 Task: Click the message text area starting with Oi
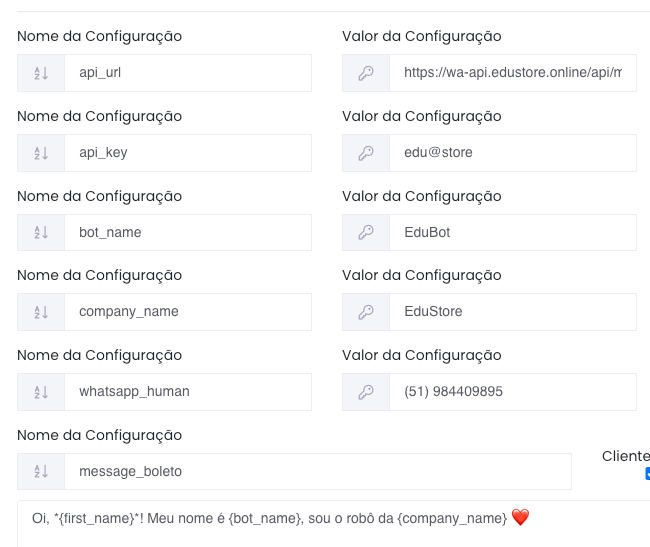click(330, 524)
